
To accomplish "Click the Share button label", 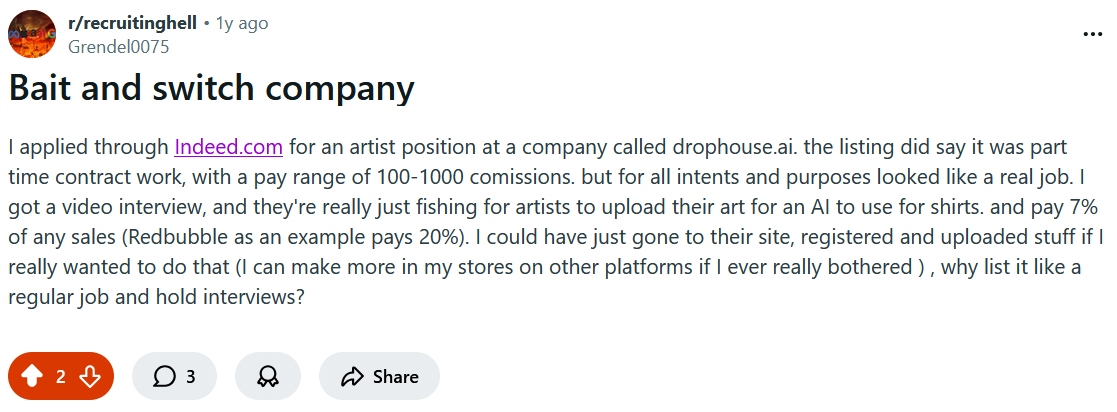I will pyautogui.click(x=395, y=377).
